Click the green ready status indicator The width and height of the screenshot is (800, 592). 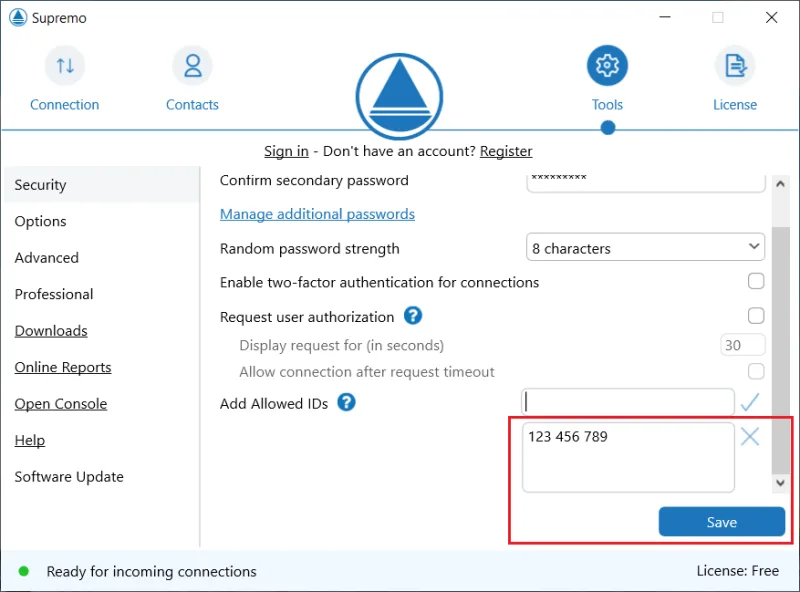point(23,571)
